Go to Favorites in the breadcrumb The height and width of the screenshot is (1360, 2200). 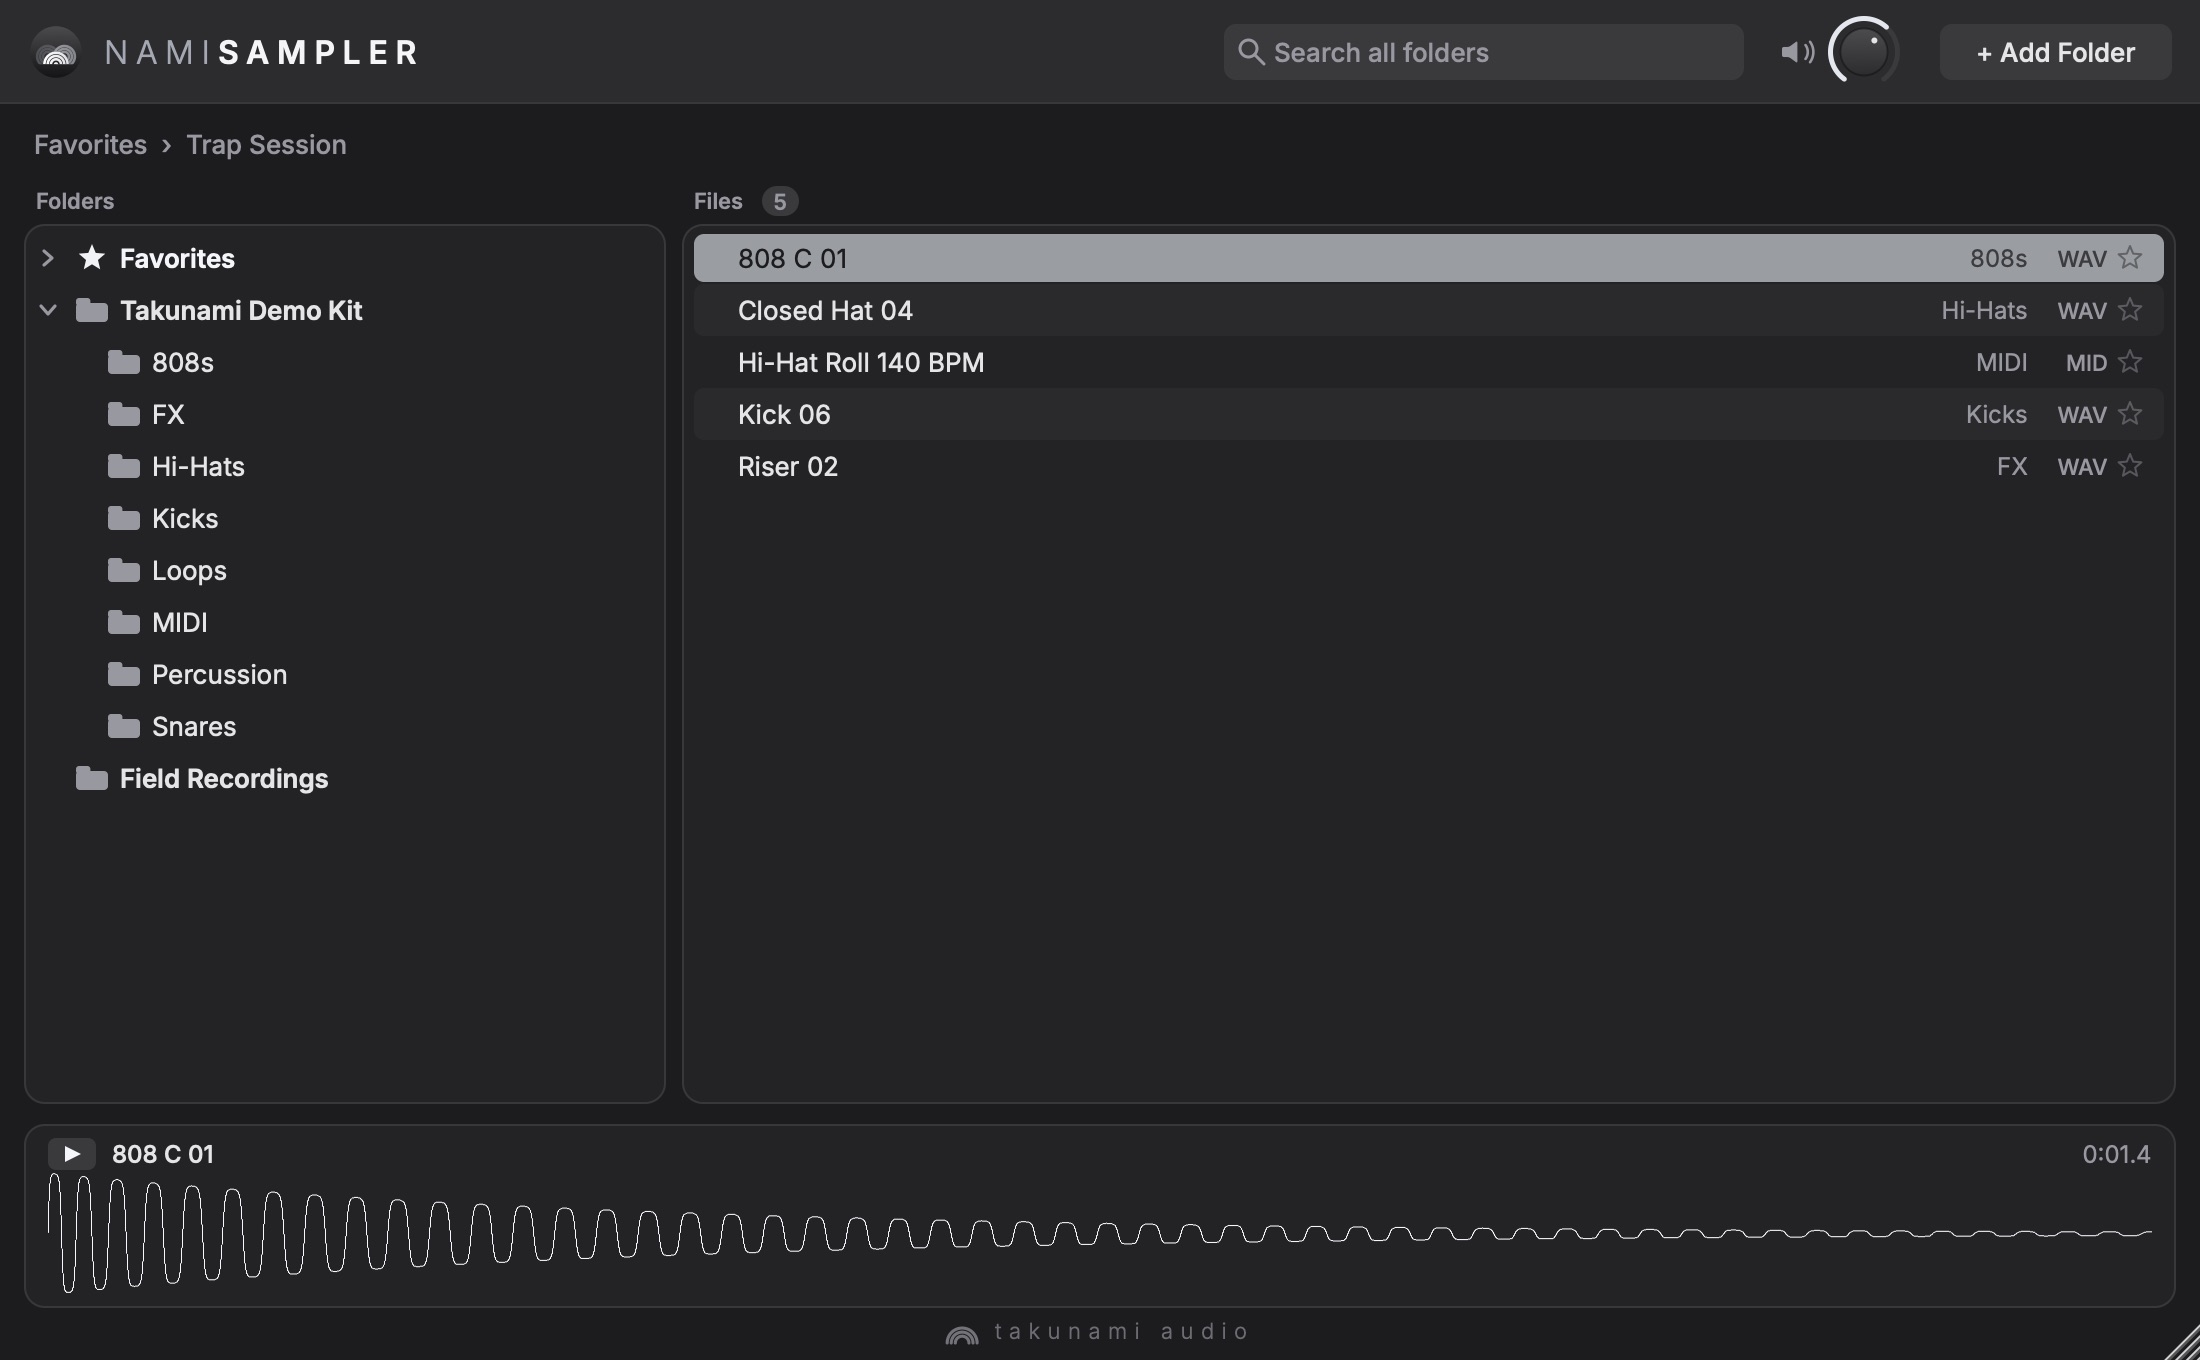pyautogui.click(x=90, y=145)
